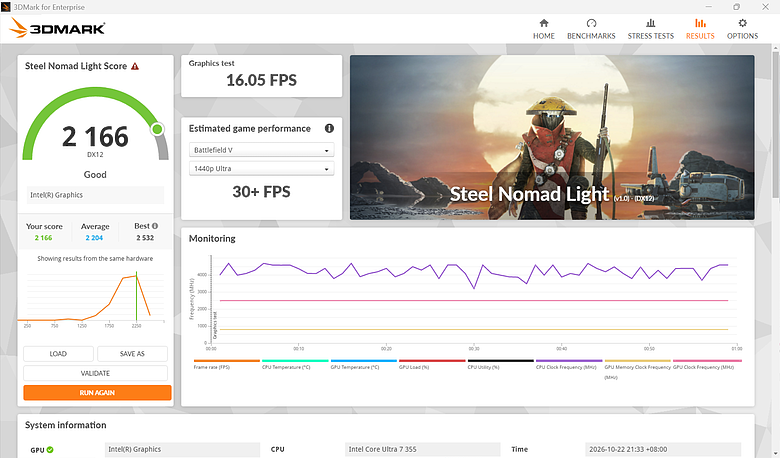Image resolution: width=780 pixels, height=458 pixels.
Task: Click the Steel Nomad Light Score title
Action: click(x=76, y=66)
